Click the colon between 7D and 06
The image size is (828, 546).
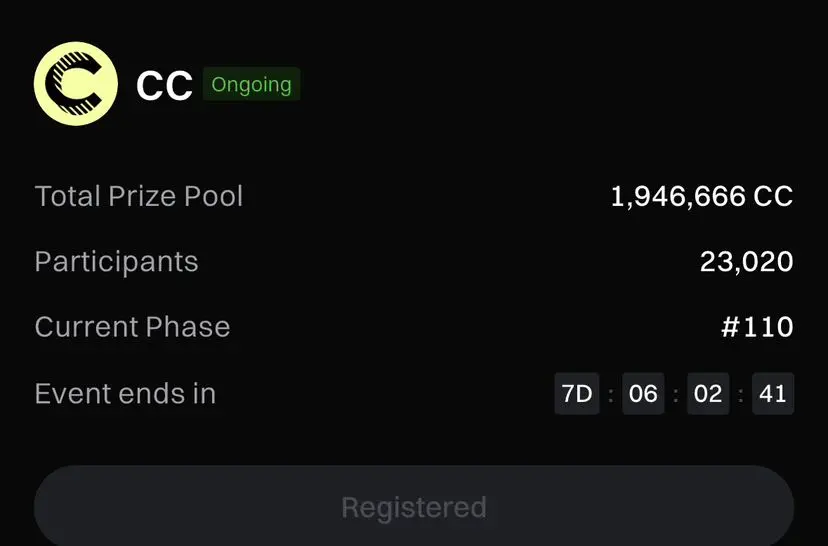[x=610, y=394]
